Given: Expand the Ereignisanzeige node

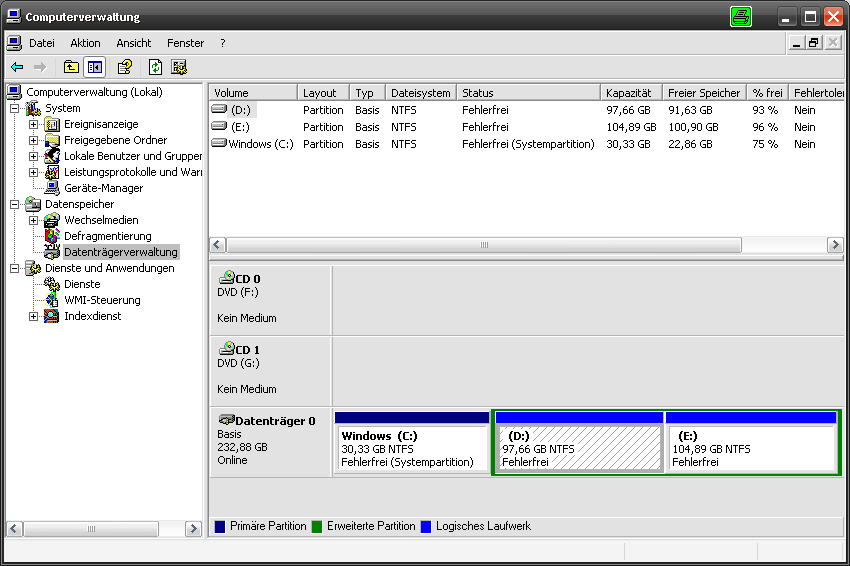Looking at the screenshot, I should (34, 125).
